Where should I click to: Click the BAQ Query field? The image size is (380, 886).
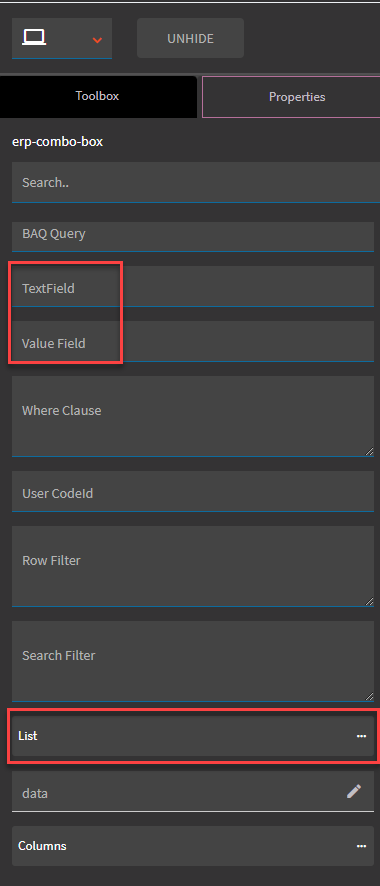click(193, 236)
